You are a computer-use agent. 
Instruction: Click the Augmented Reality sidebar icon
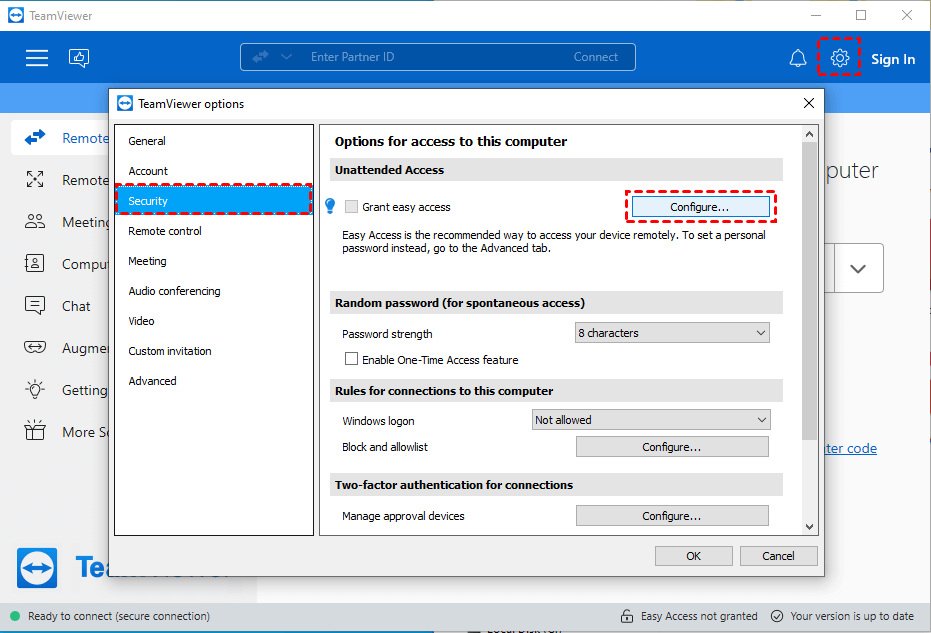pyautogui.click(x=34, y=347)
